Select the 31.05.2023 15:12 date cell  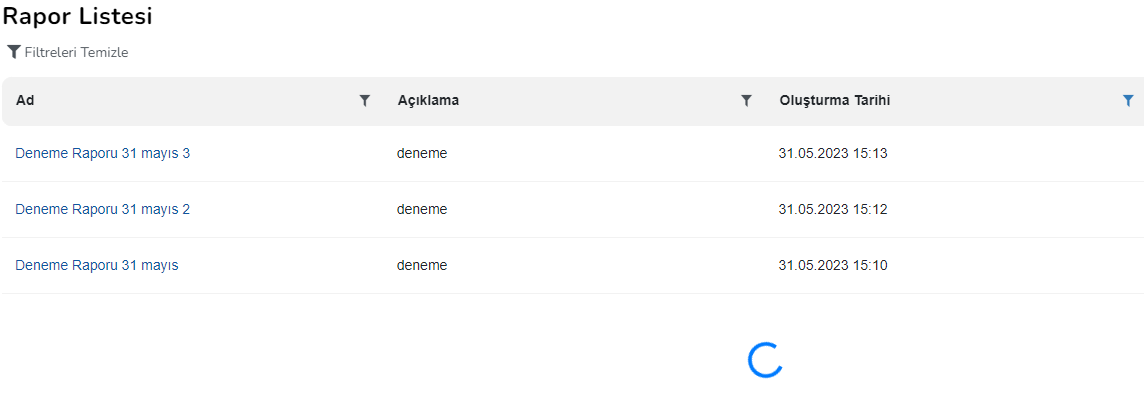(x=833, y=209)
